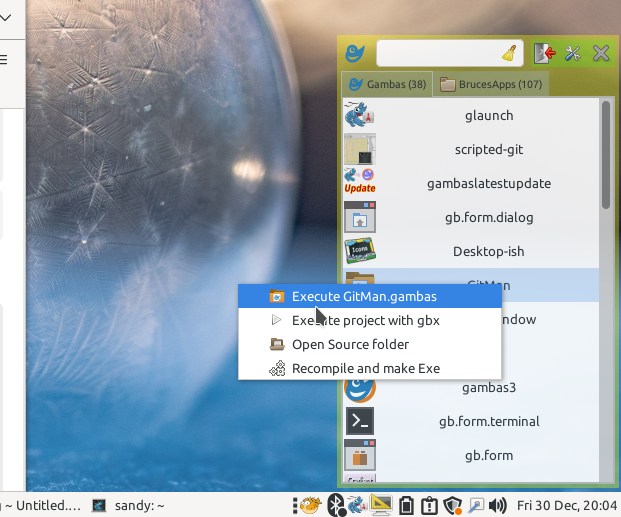621x517 pixels.
Task: Click the battery icon in system tray
Action: click(407, 505)
